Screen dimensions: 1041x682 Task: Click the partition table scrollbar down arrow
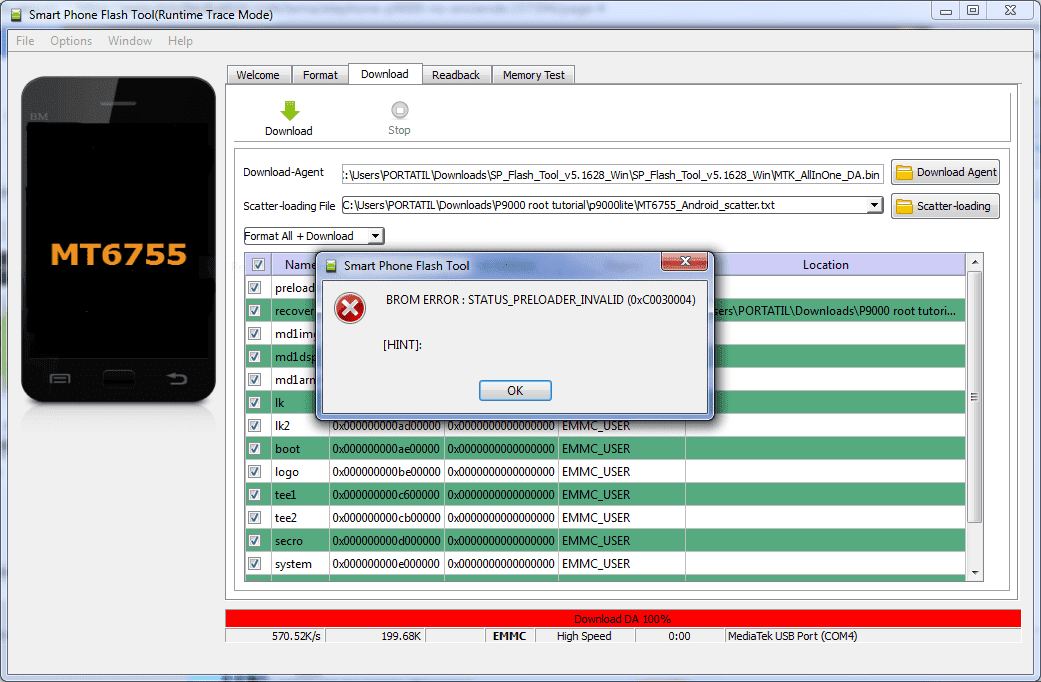point(975,572)
